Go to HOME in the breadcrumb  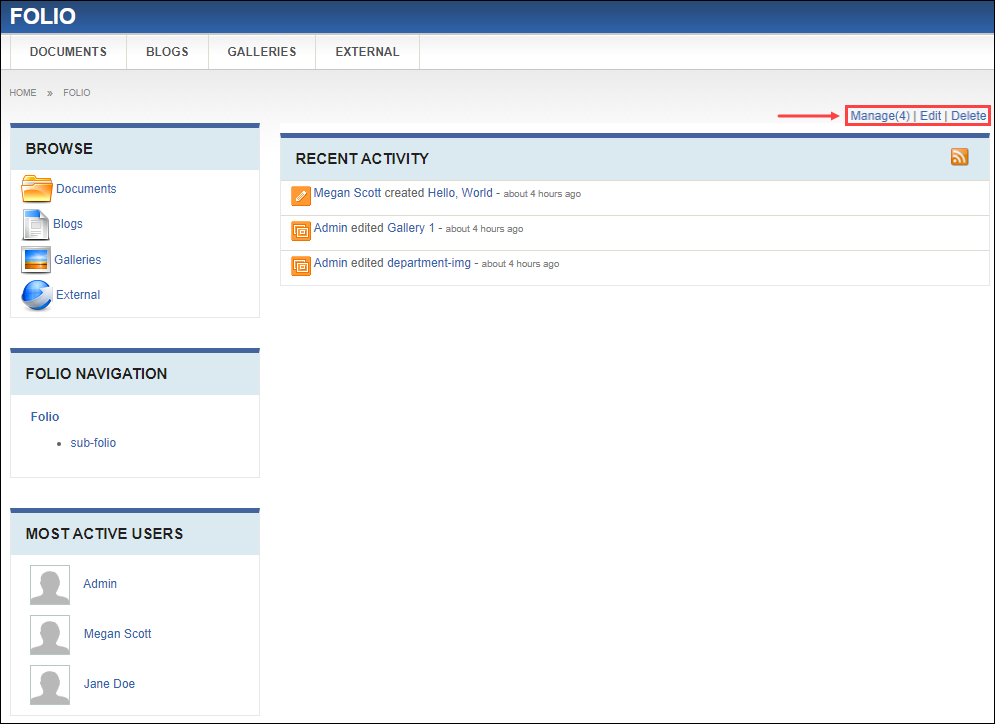click(x=23, y=93)
